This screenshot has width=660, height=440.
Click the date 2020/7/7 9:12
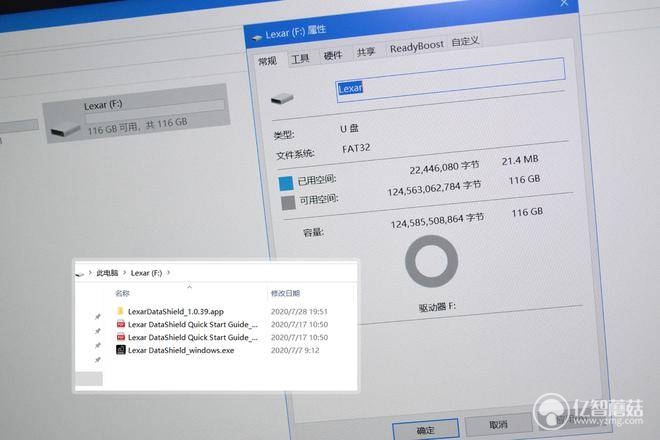(x=295, y=350)
